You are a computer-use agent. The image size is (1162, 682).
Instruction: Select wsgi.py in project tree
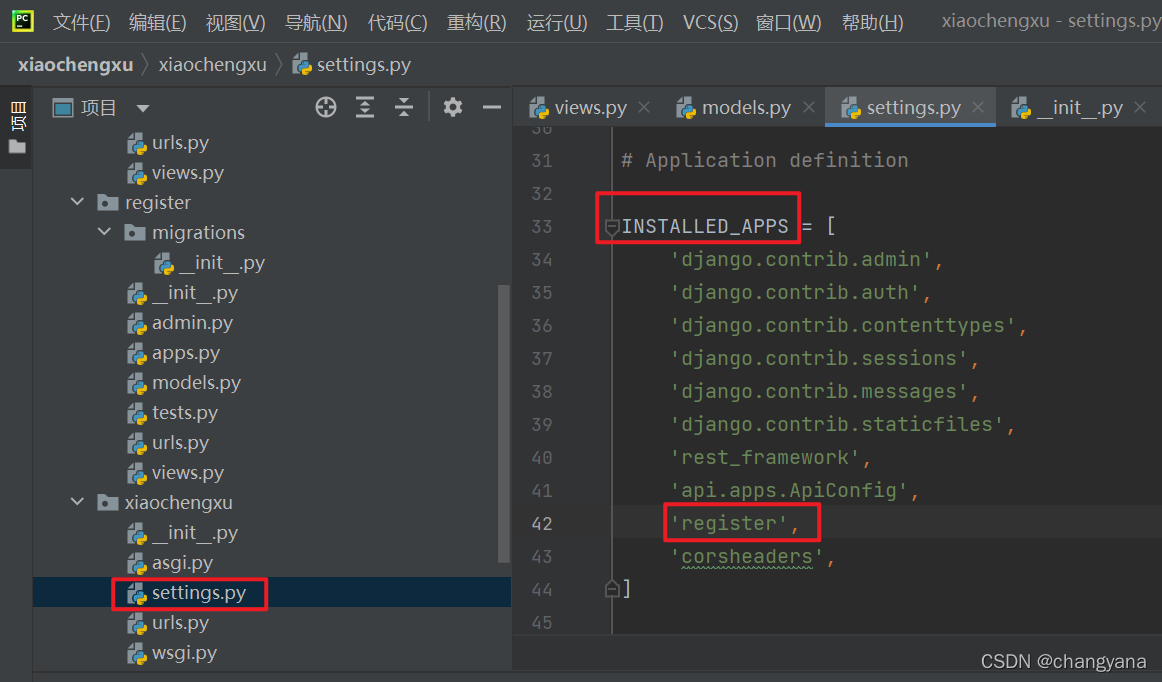(173, 652)
